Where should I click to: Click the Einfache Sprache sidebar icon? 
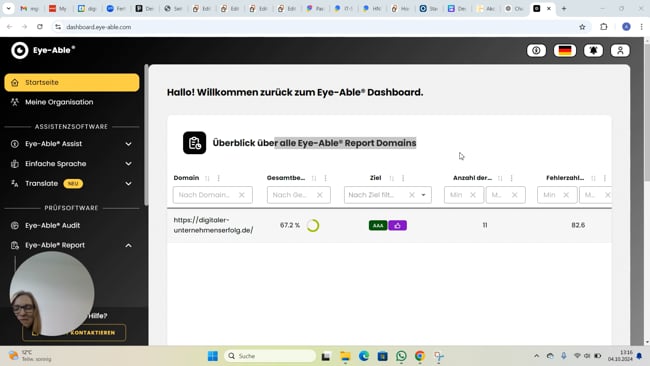pyautogui.click(x=15, y=164)
